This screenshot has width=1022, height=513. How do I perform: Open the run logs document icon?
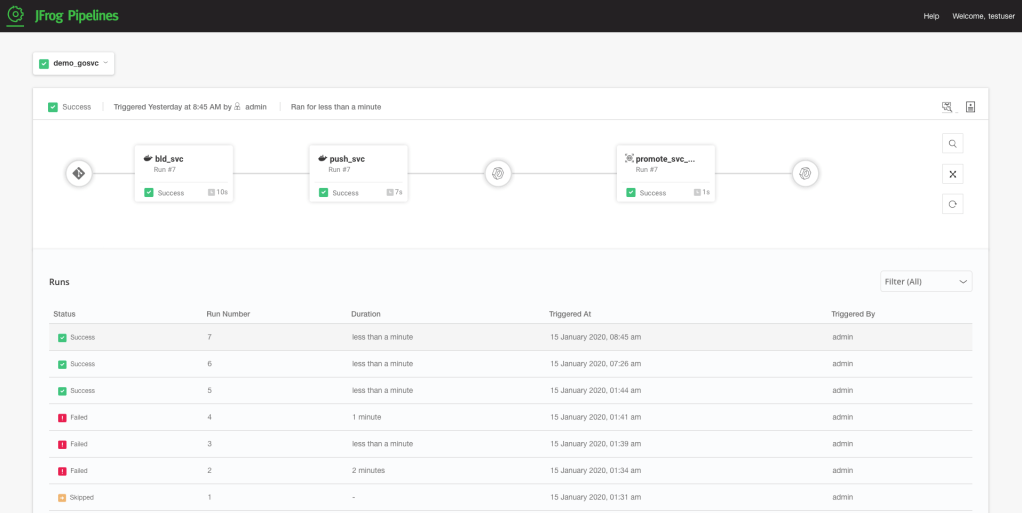970,107
